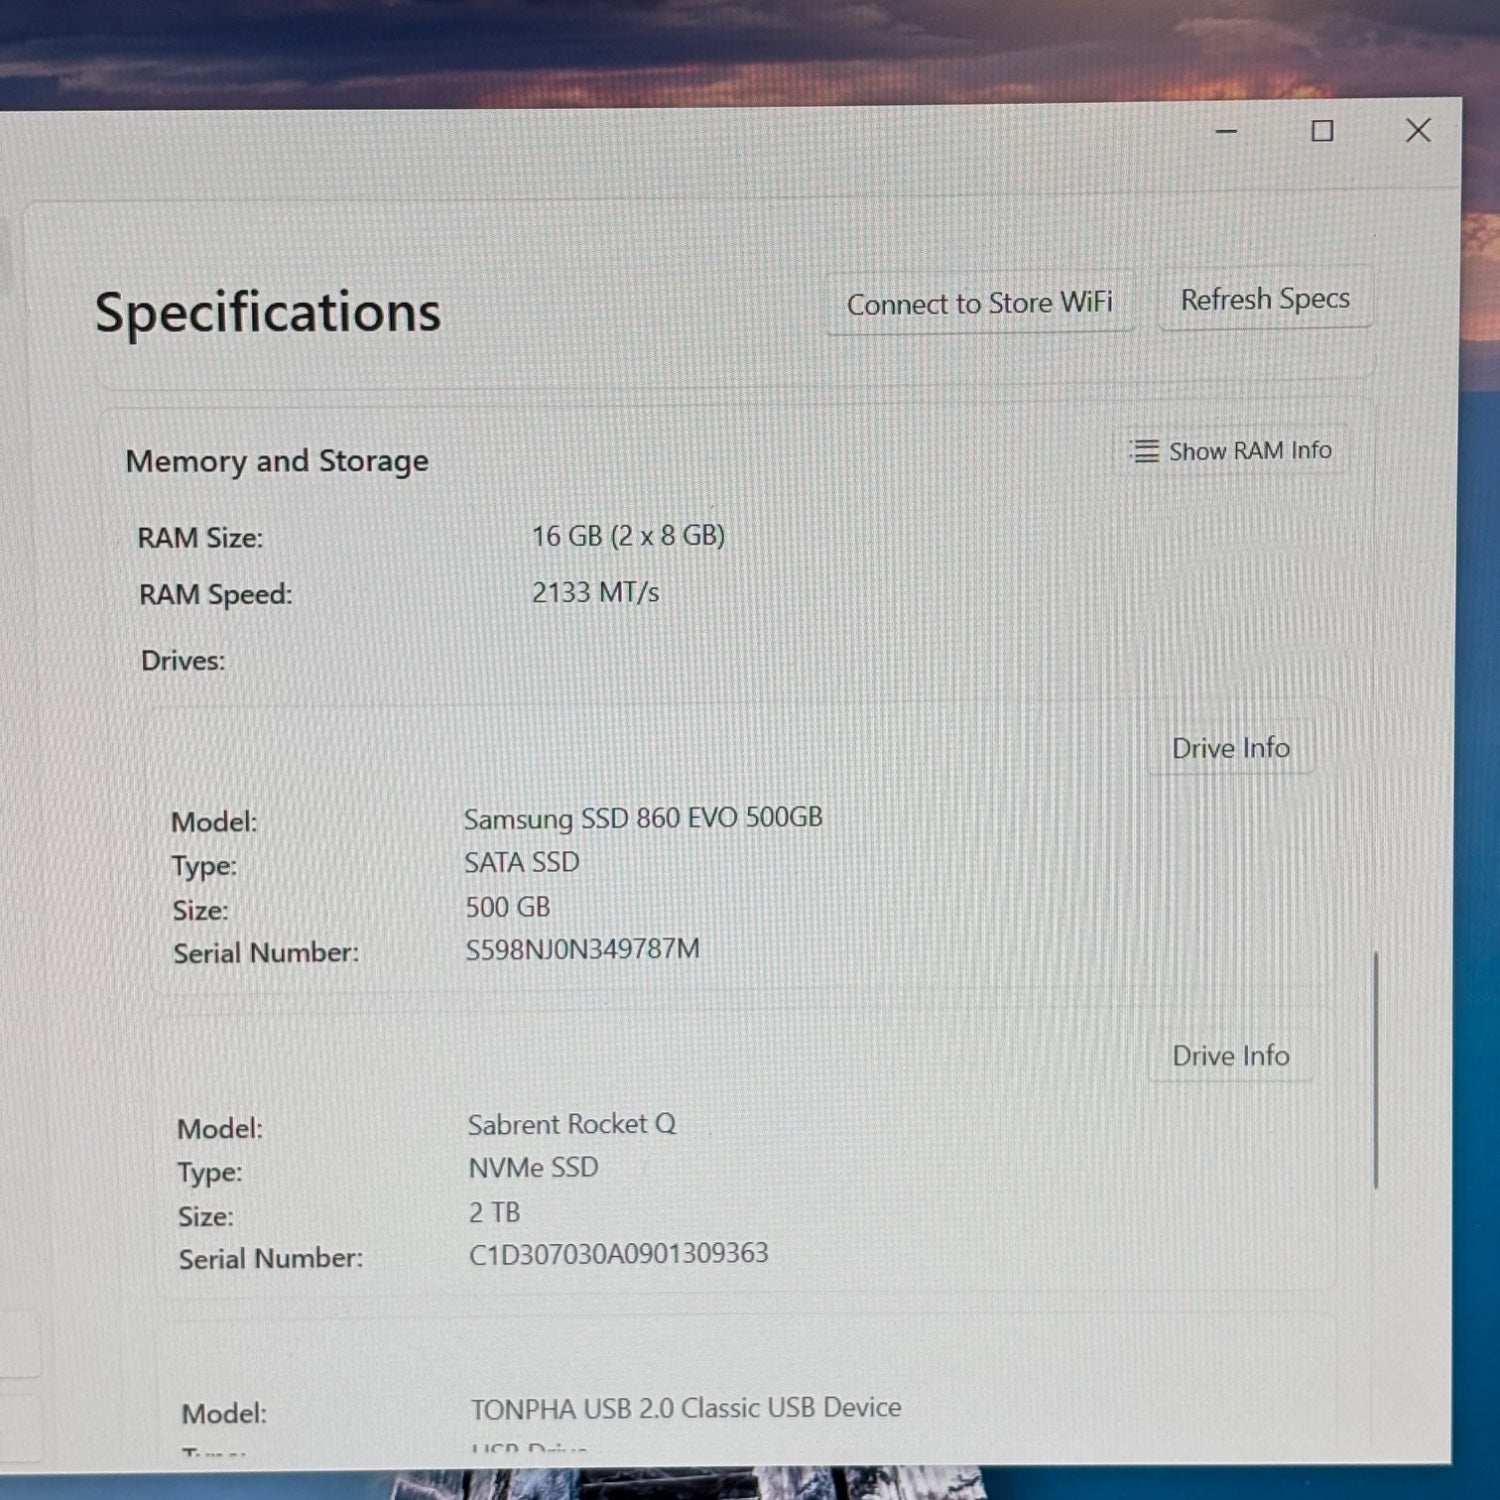Close the Specifications window
The image size is (1500, 1500).
1417,130
